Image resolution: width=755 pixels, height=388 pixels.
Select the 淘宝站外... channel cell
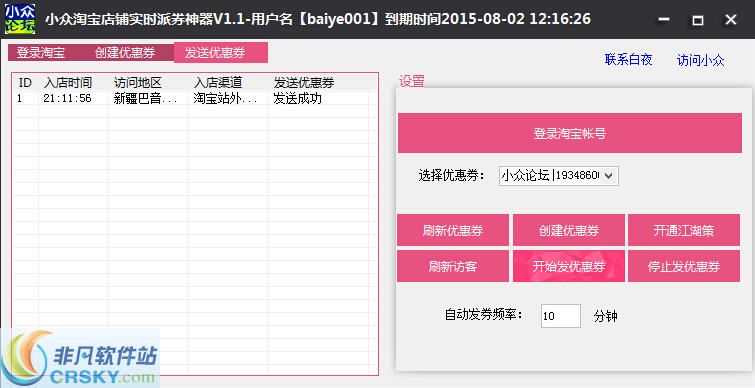pos(228,99)
